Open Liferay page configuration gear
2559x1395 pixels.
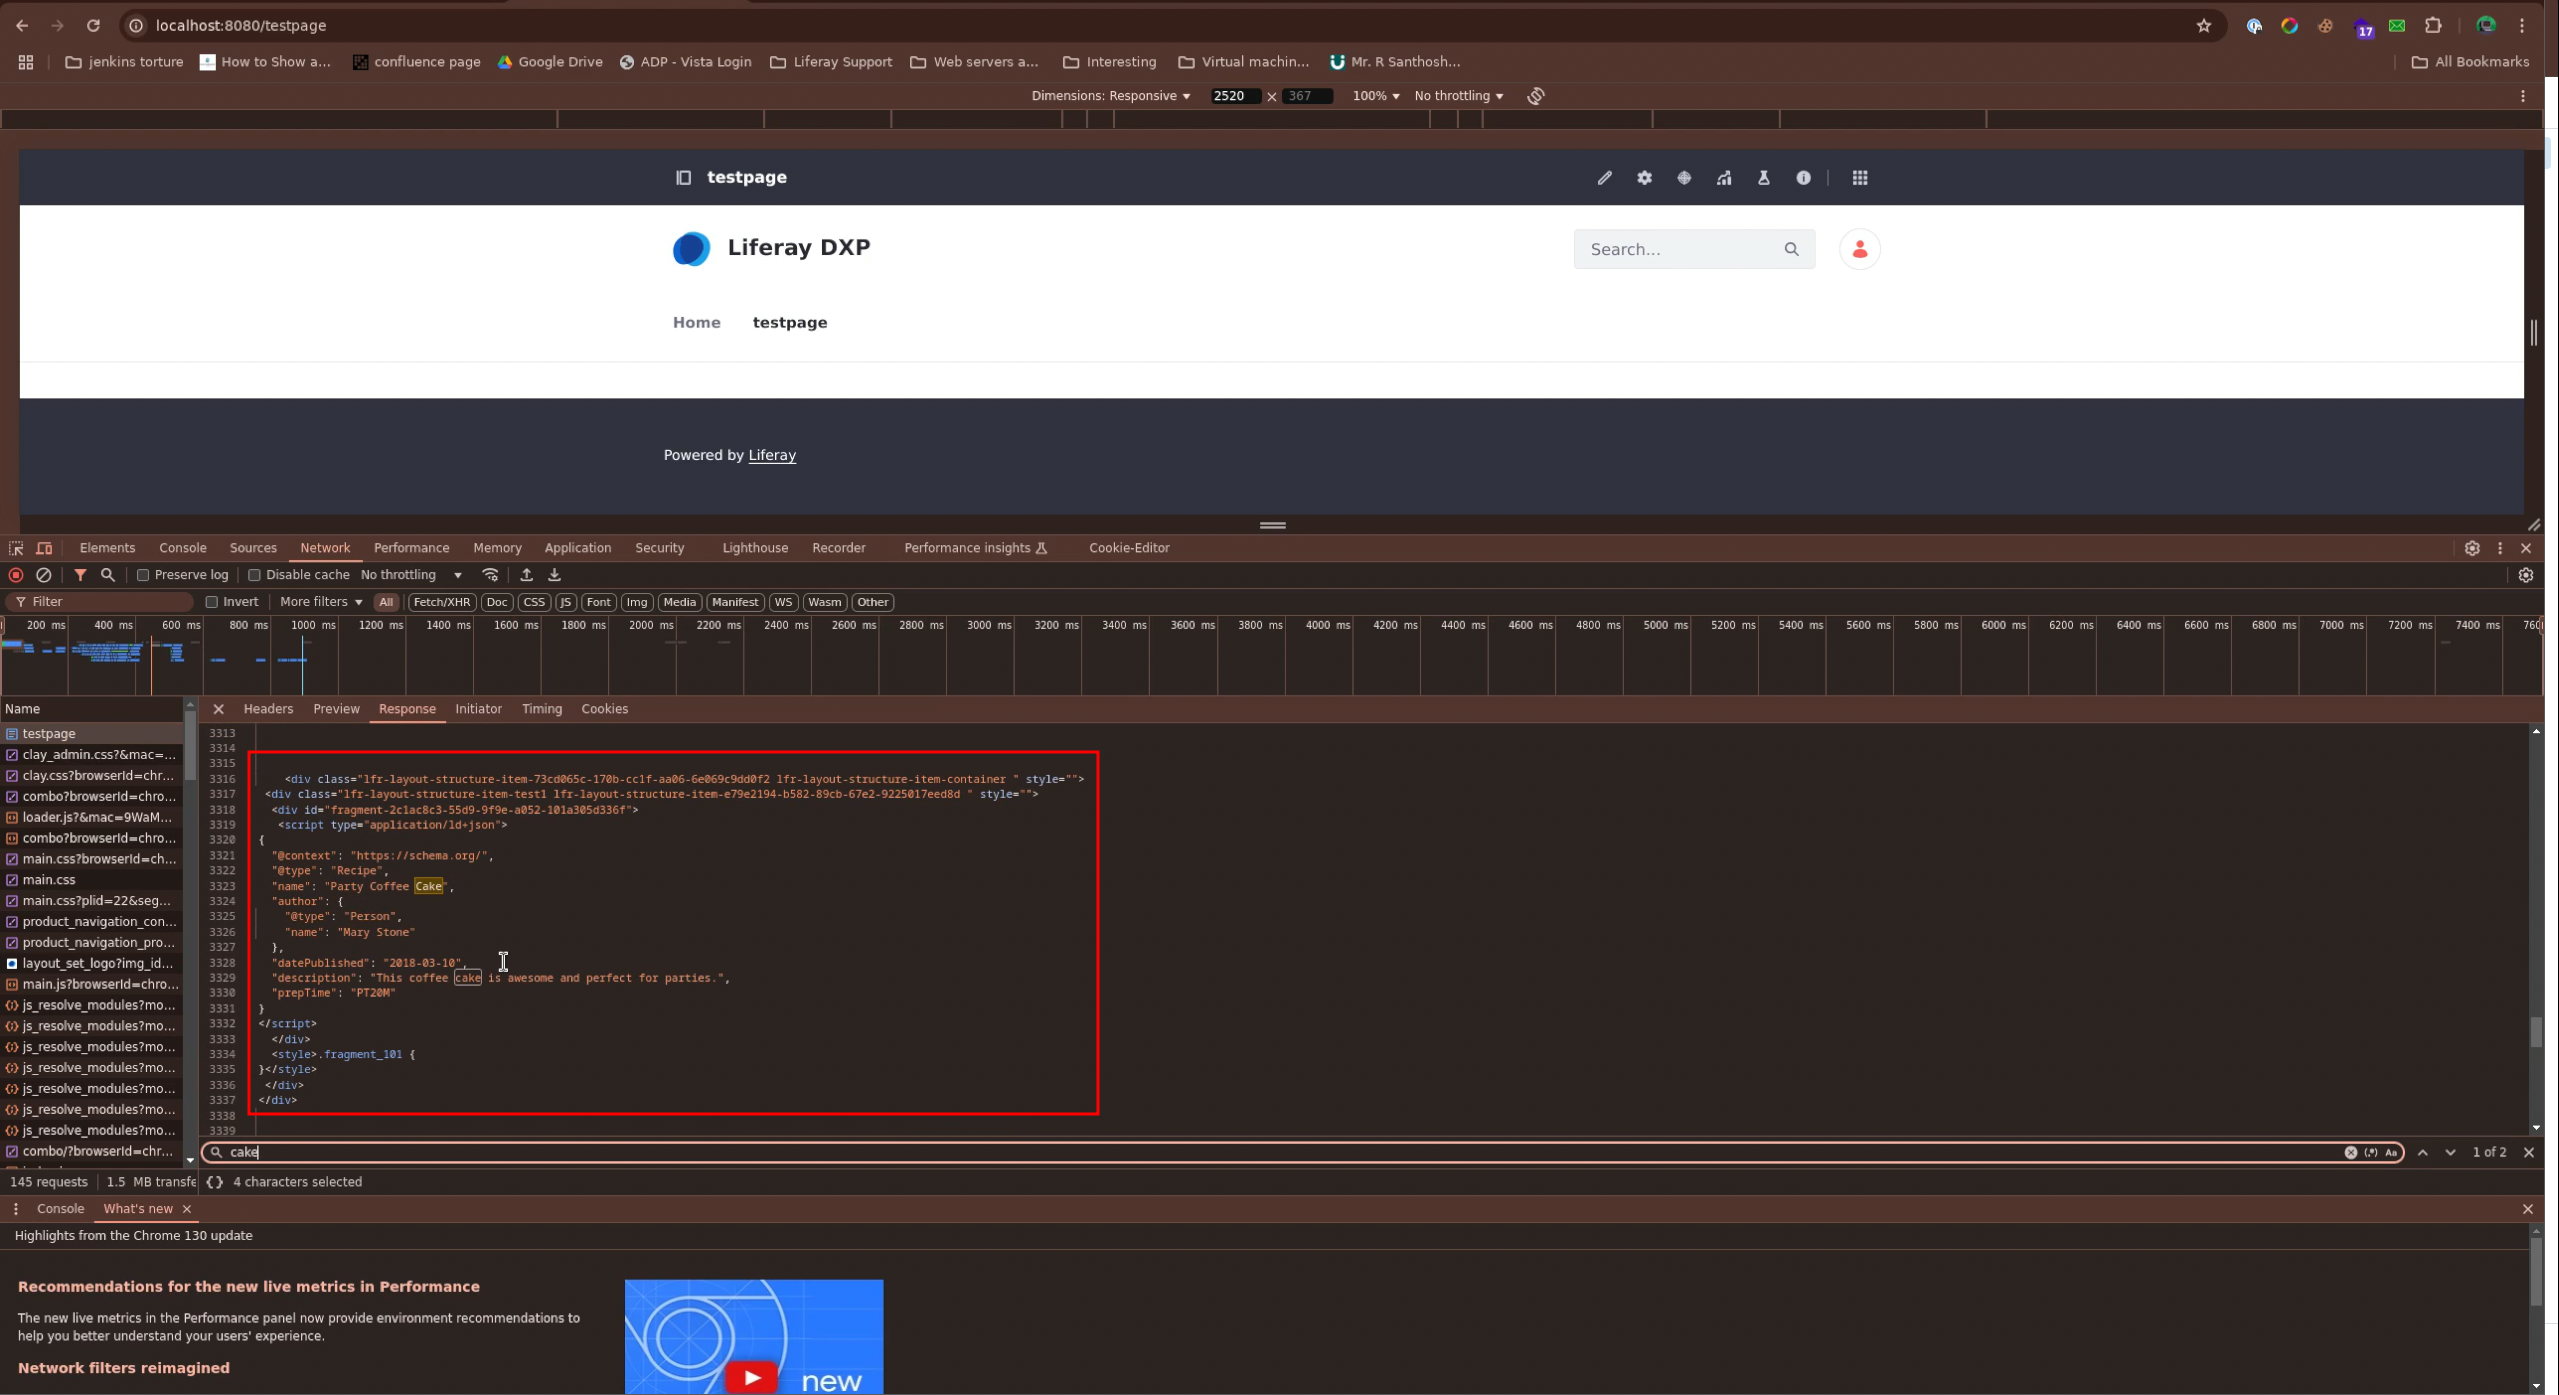pyautogui.click(x=1644, y=178)
